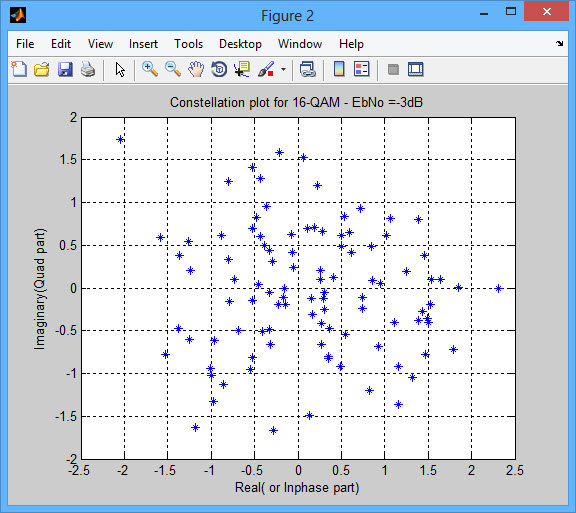Viewport: 576px width, 513px height.
Task: Insert a colorbar using toolbar icon
Action: [x=339, y=69]
